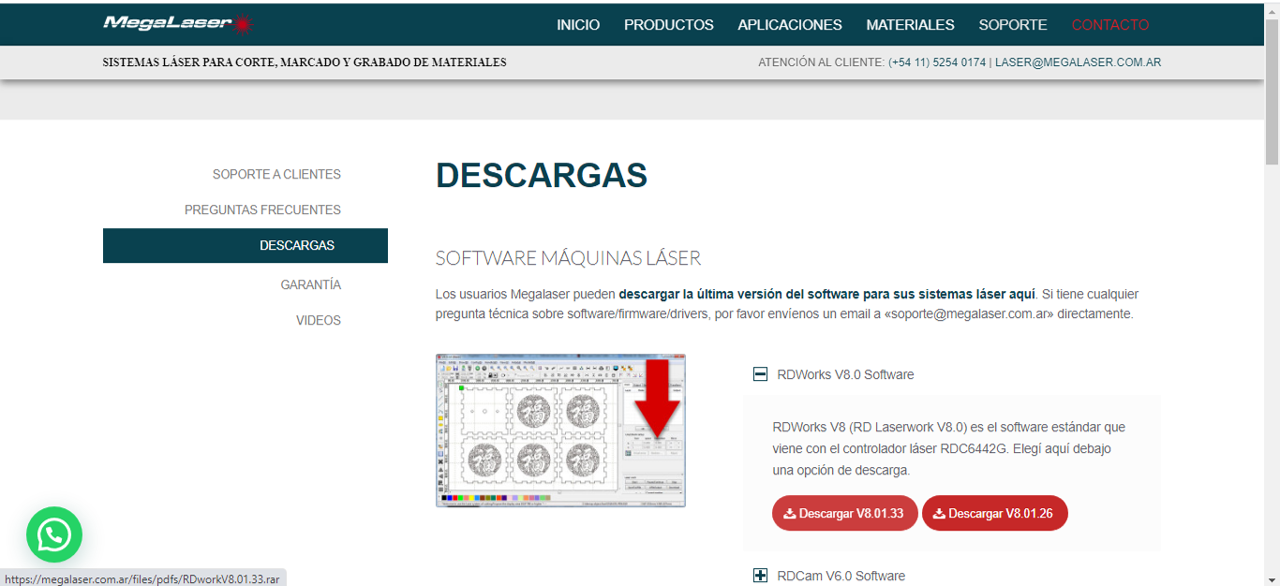Open the GARANTÍA sidebar link

311,285
